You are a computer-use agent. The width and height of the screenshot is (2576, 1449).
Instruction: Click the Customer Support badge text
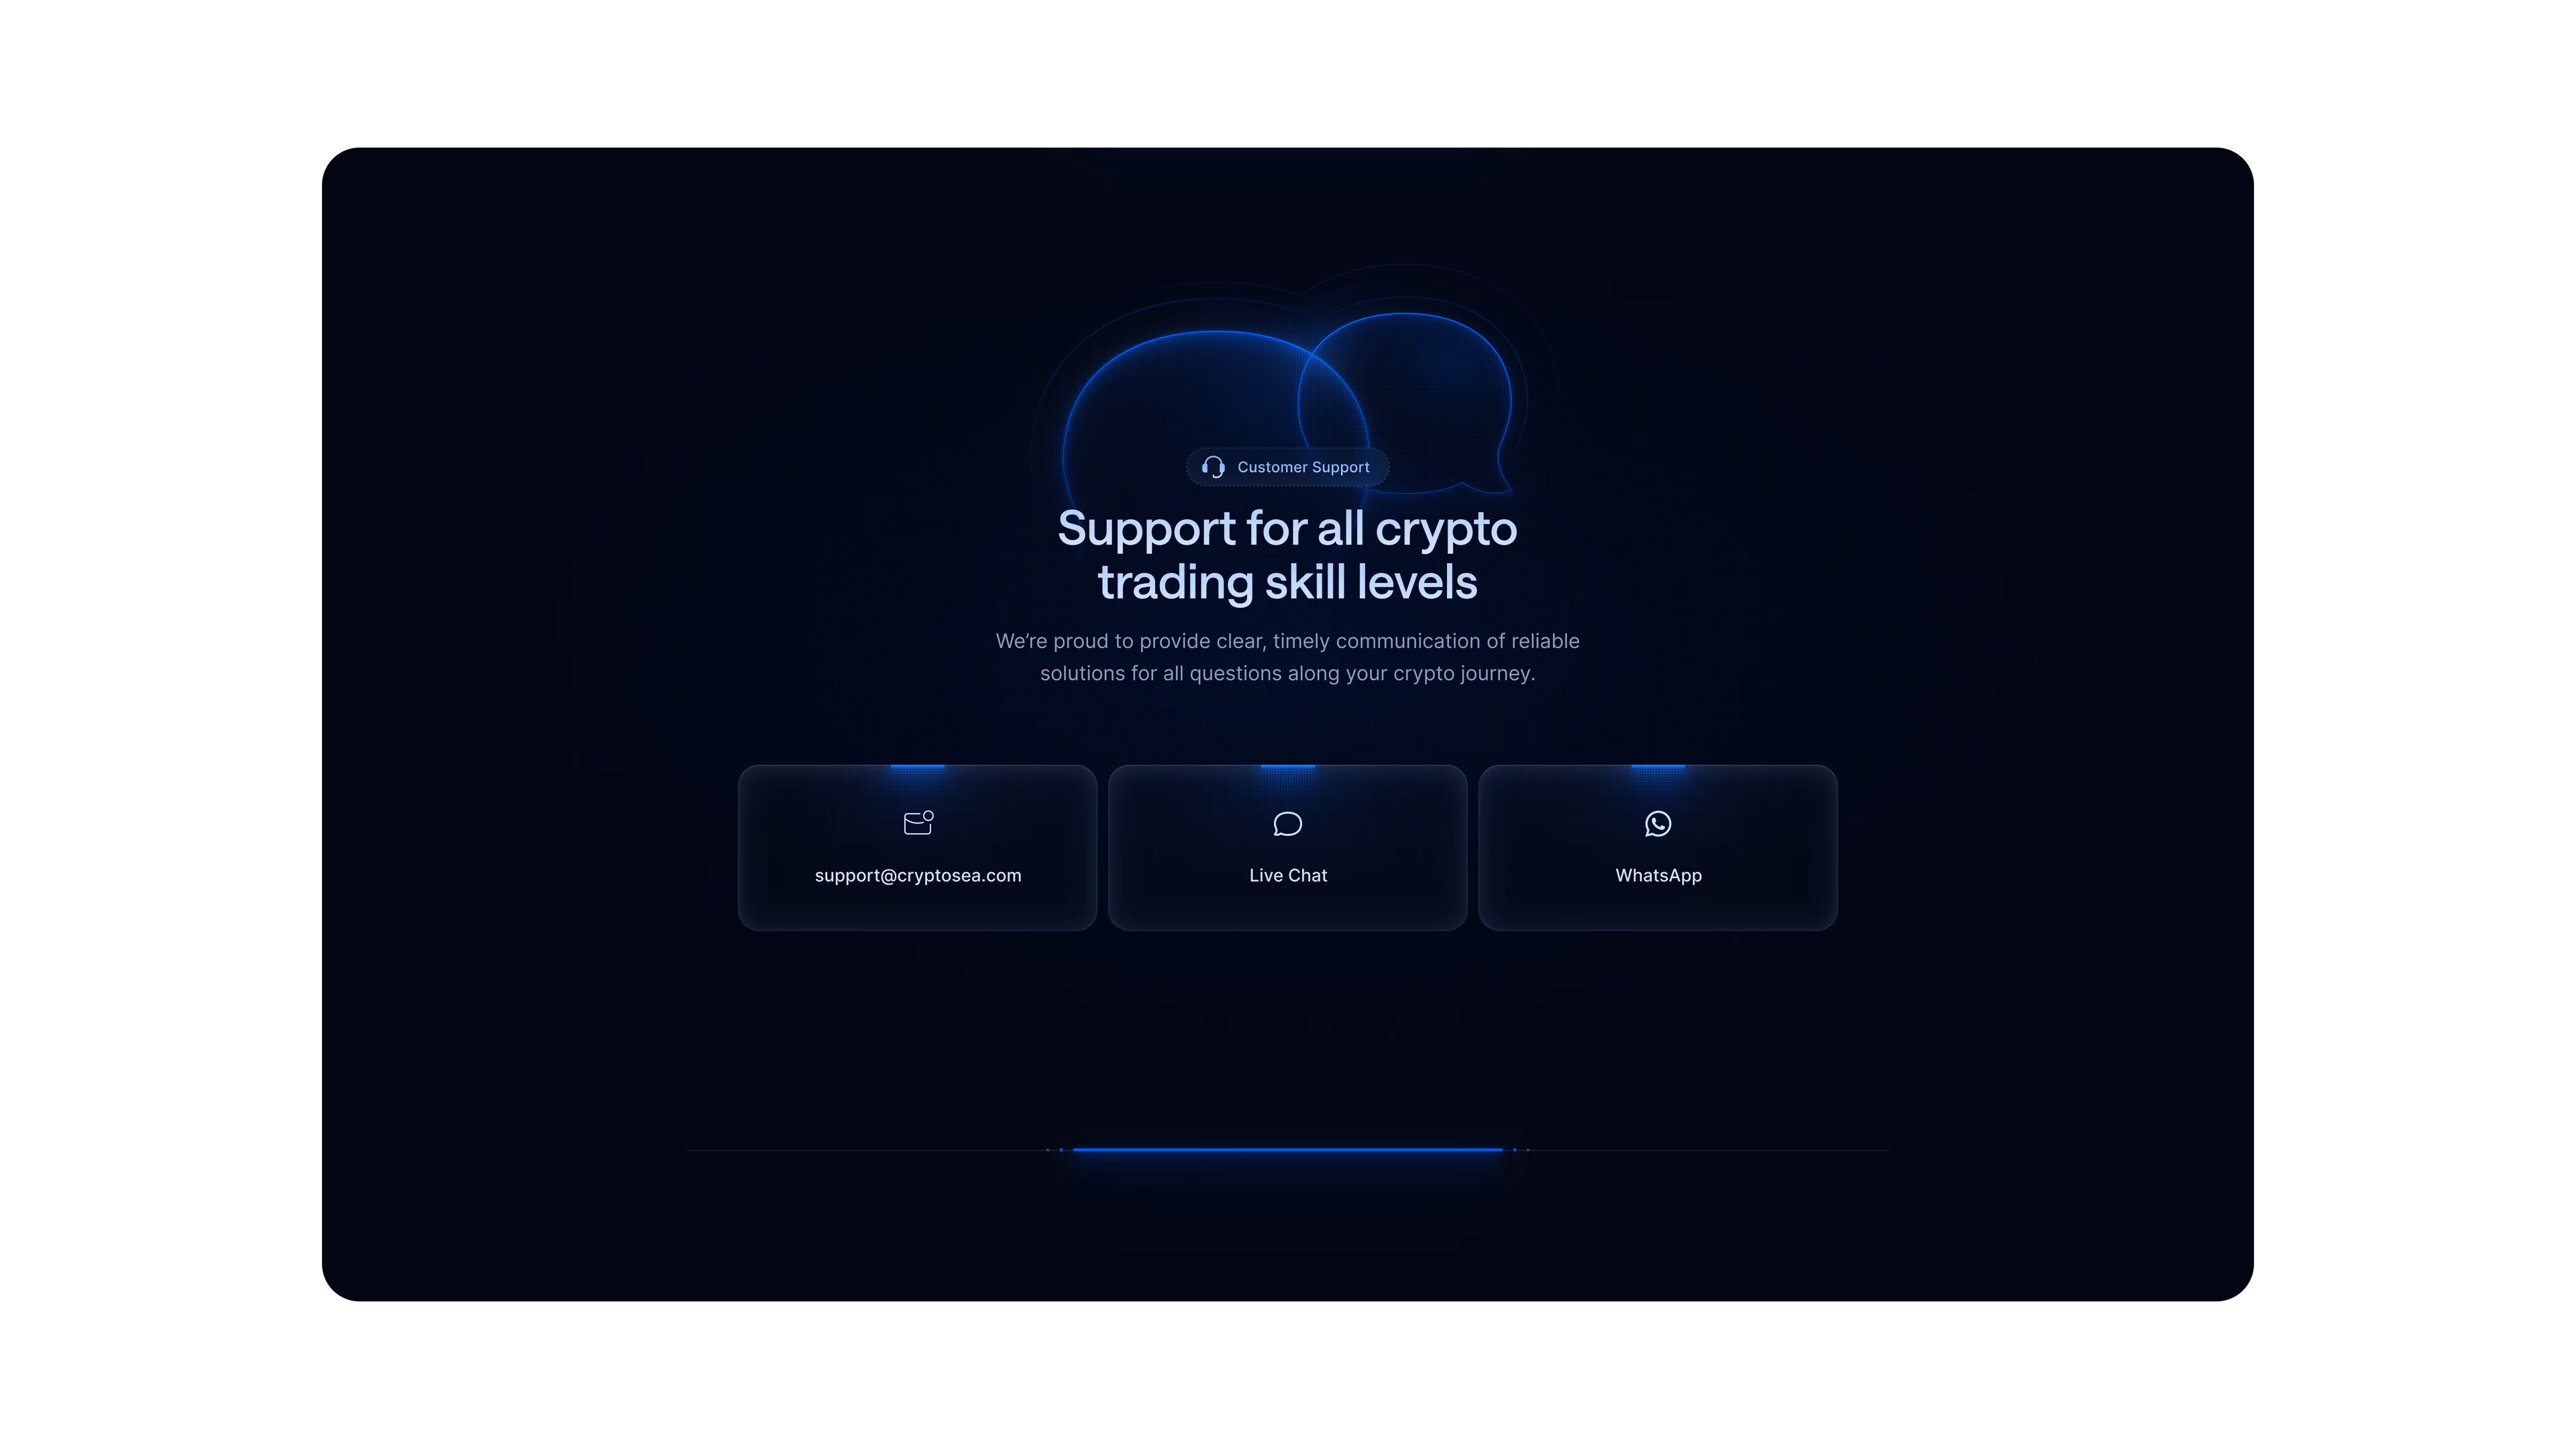1303,467
